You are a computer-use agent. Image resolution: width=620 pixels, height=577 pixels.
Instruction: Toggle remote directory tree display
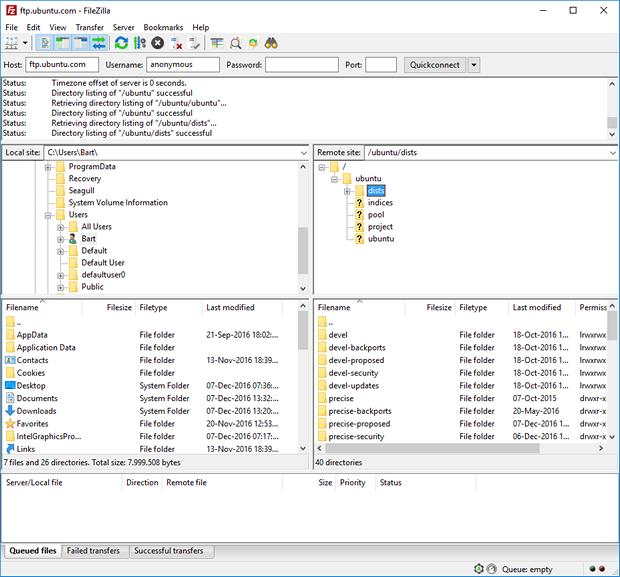(81, 43)
